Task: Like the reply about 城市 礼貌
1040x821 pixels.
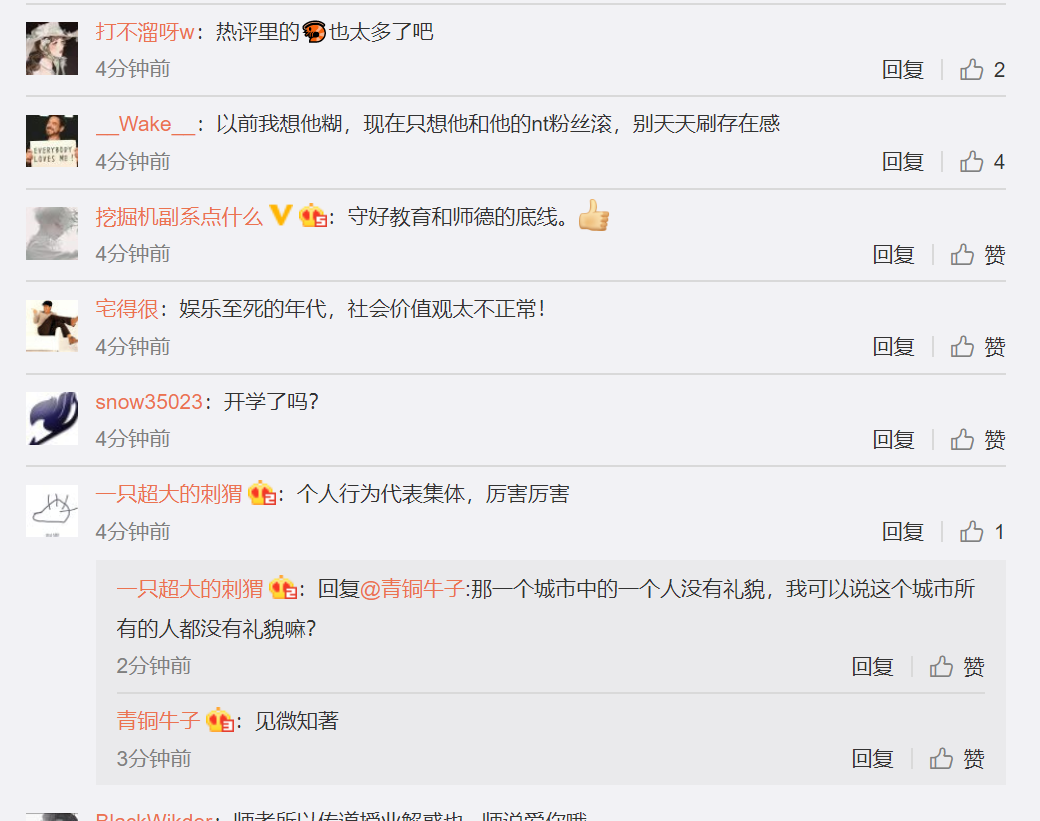Action: (x=941, y=666)
